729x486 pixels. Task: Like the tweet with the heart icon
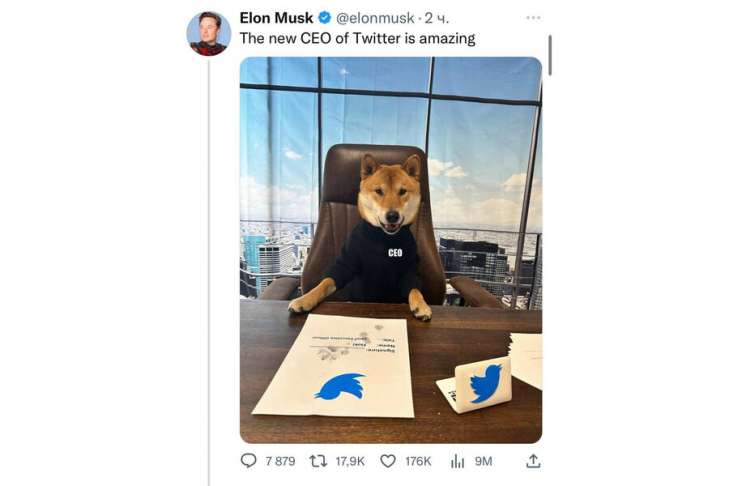388,460
